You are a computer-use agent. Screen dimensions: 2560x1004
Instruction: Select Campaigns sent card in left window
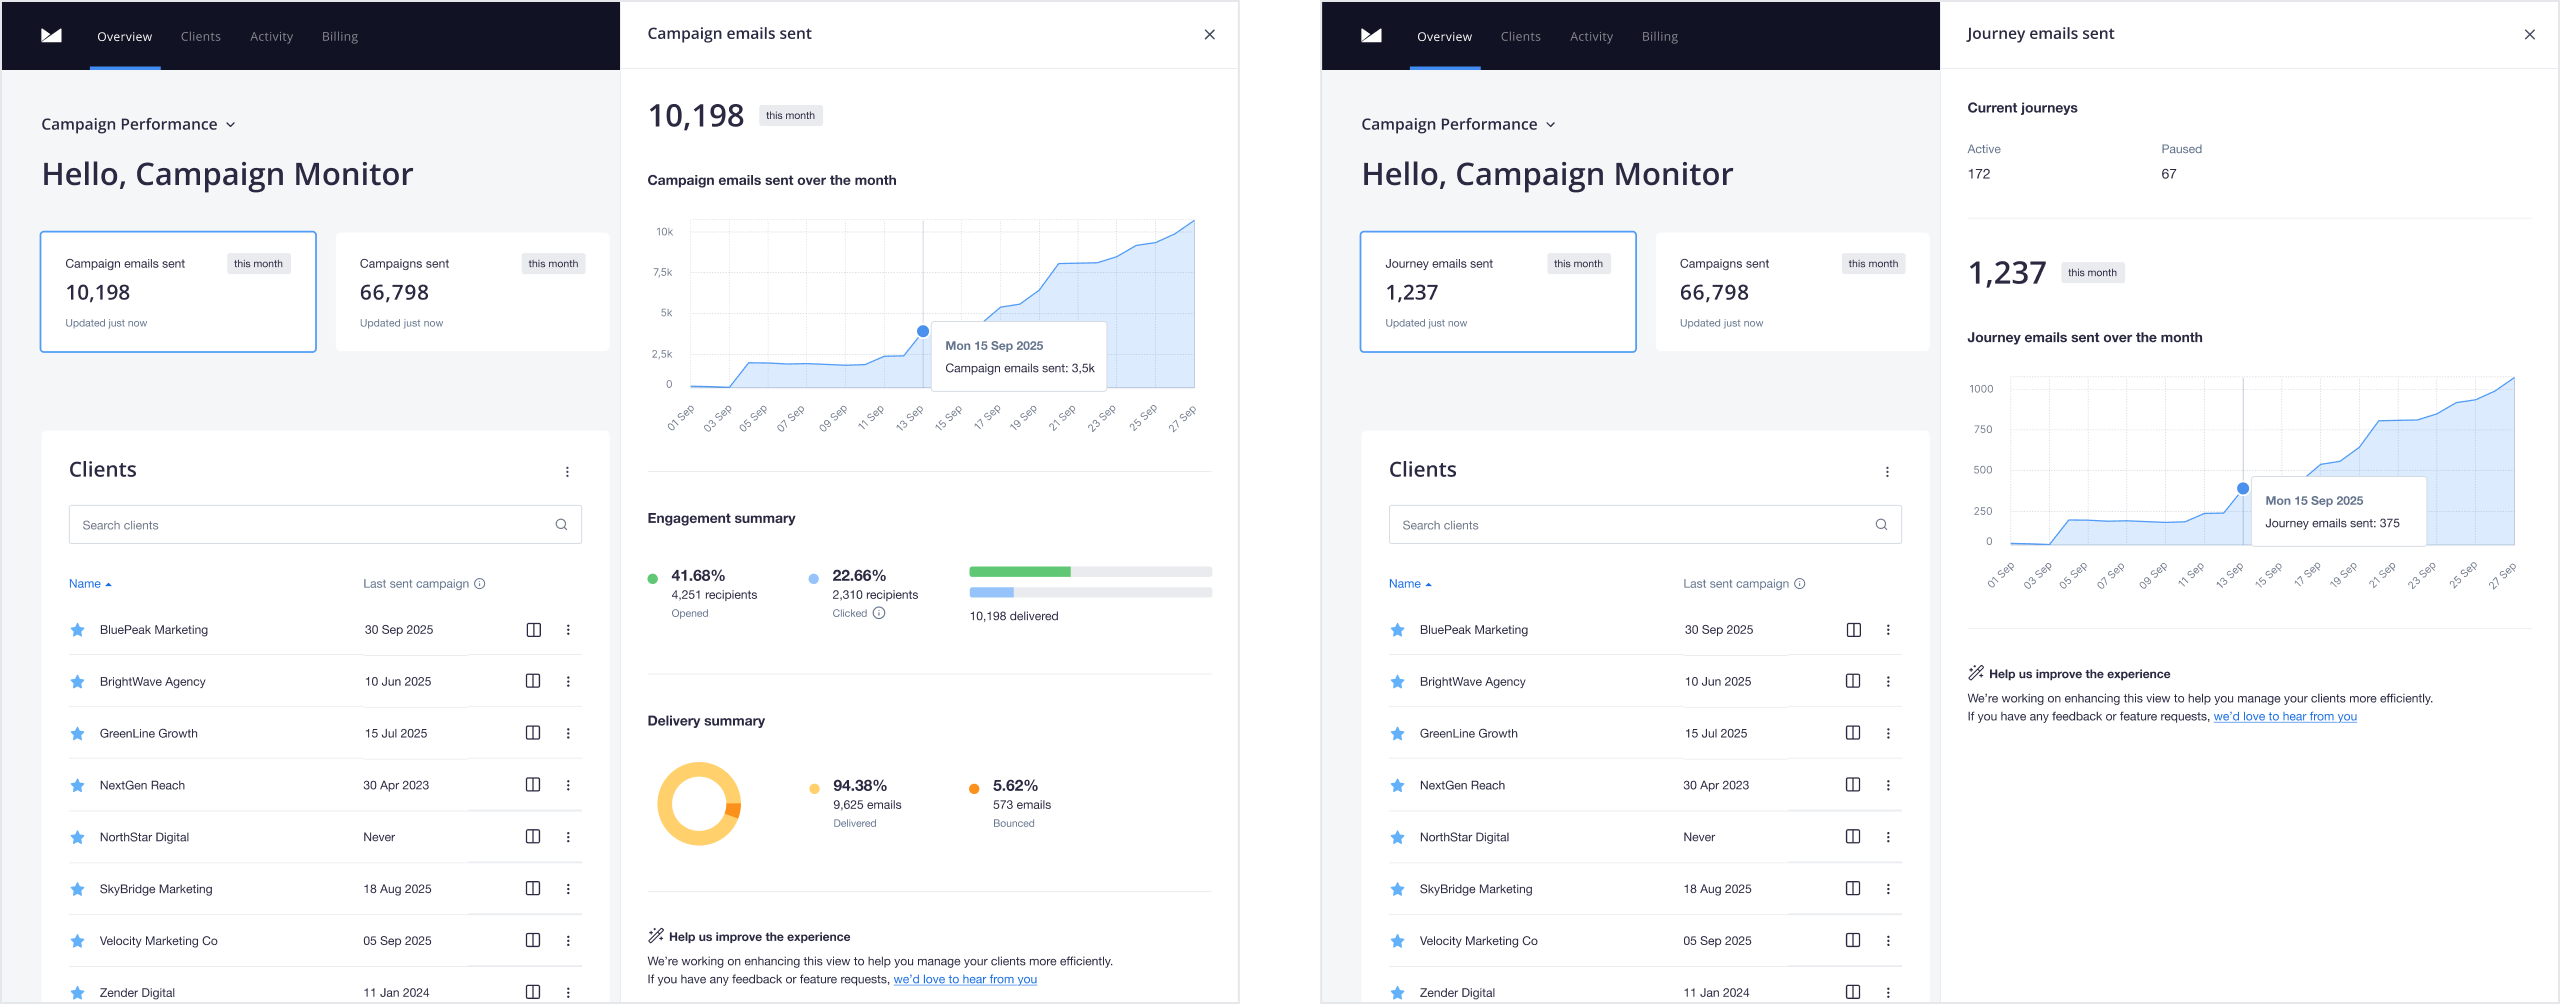tap(472, 292)
